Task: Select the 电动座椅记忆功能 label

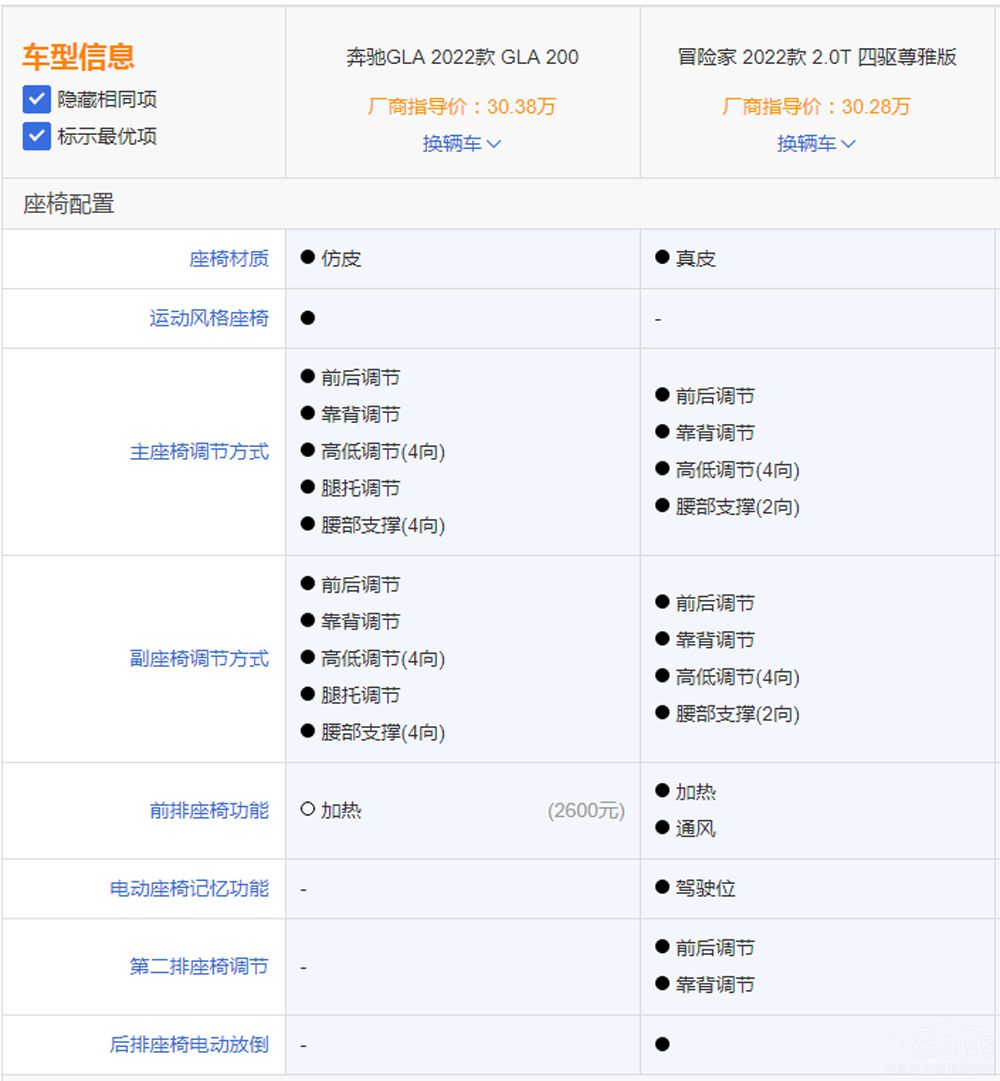Action: (189, 889)
